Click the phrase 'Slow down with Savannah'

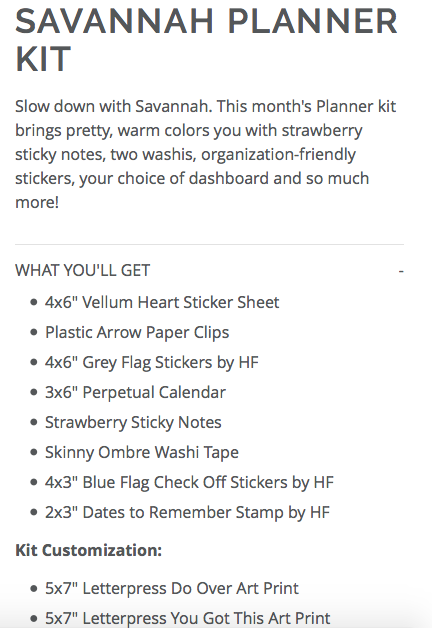[x=112, y=107]
